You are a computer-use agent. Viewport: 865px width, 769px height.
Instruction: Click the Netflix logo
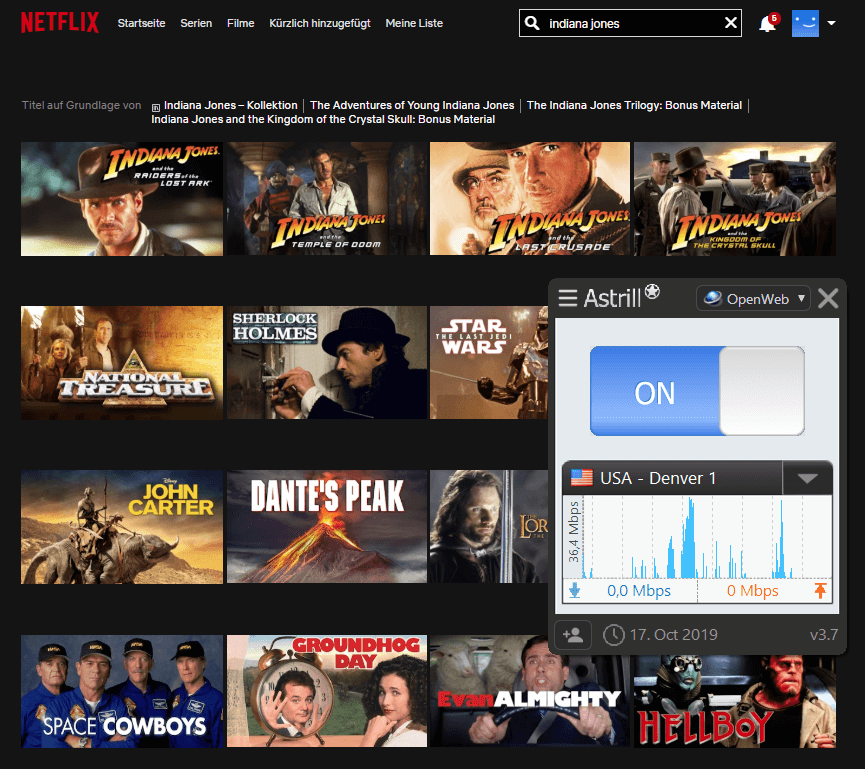pyautogui.click(x=60, y=23)
